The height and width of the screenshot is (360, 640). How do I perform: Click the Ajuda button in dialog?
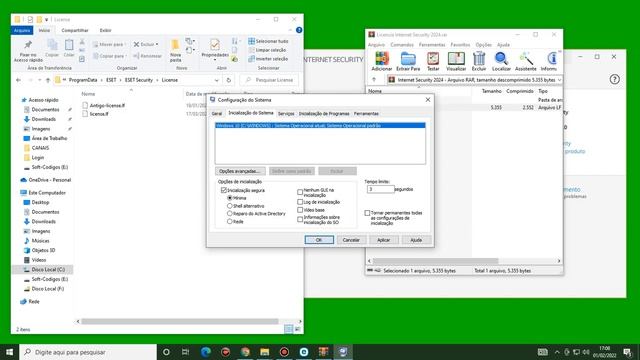click(x=416, y=240)
